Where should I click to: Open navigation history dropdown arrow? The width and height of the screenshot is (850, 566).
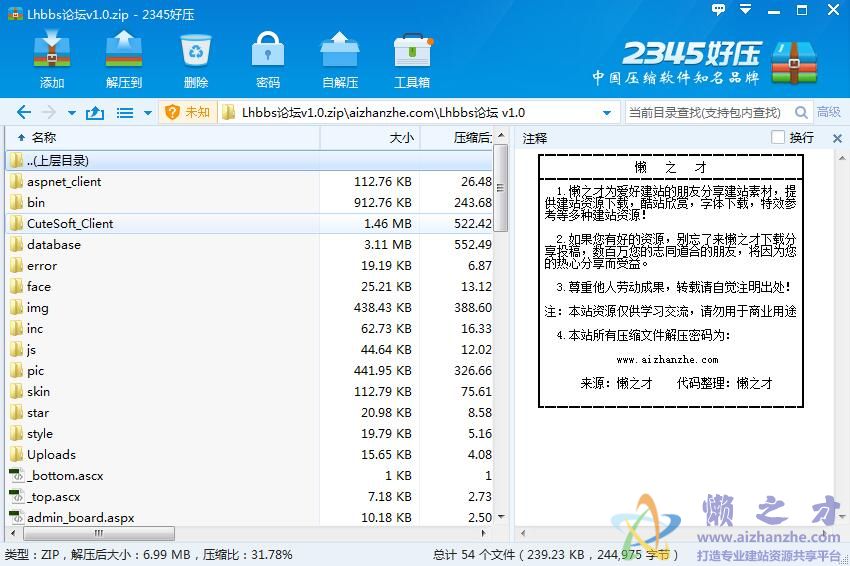(x=72, y=113)
